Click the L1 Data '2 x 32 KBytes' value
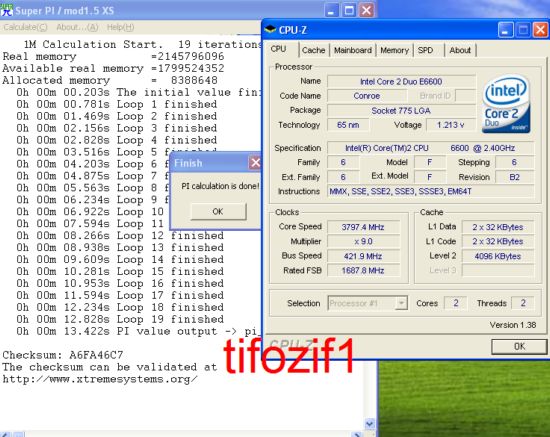The width and height of the screenshot is (550, 437). point(498,227)
